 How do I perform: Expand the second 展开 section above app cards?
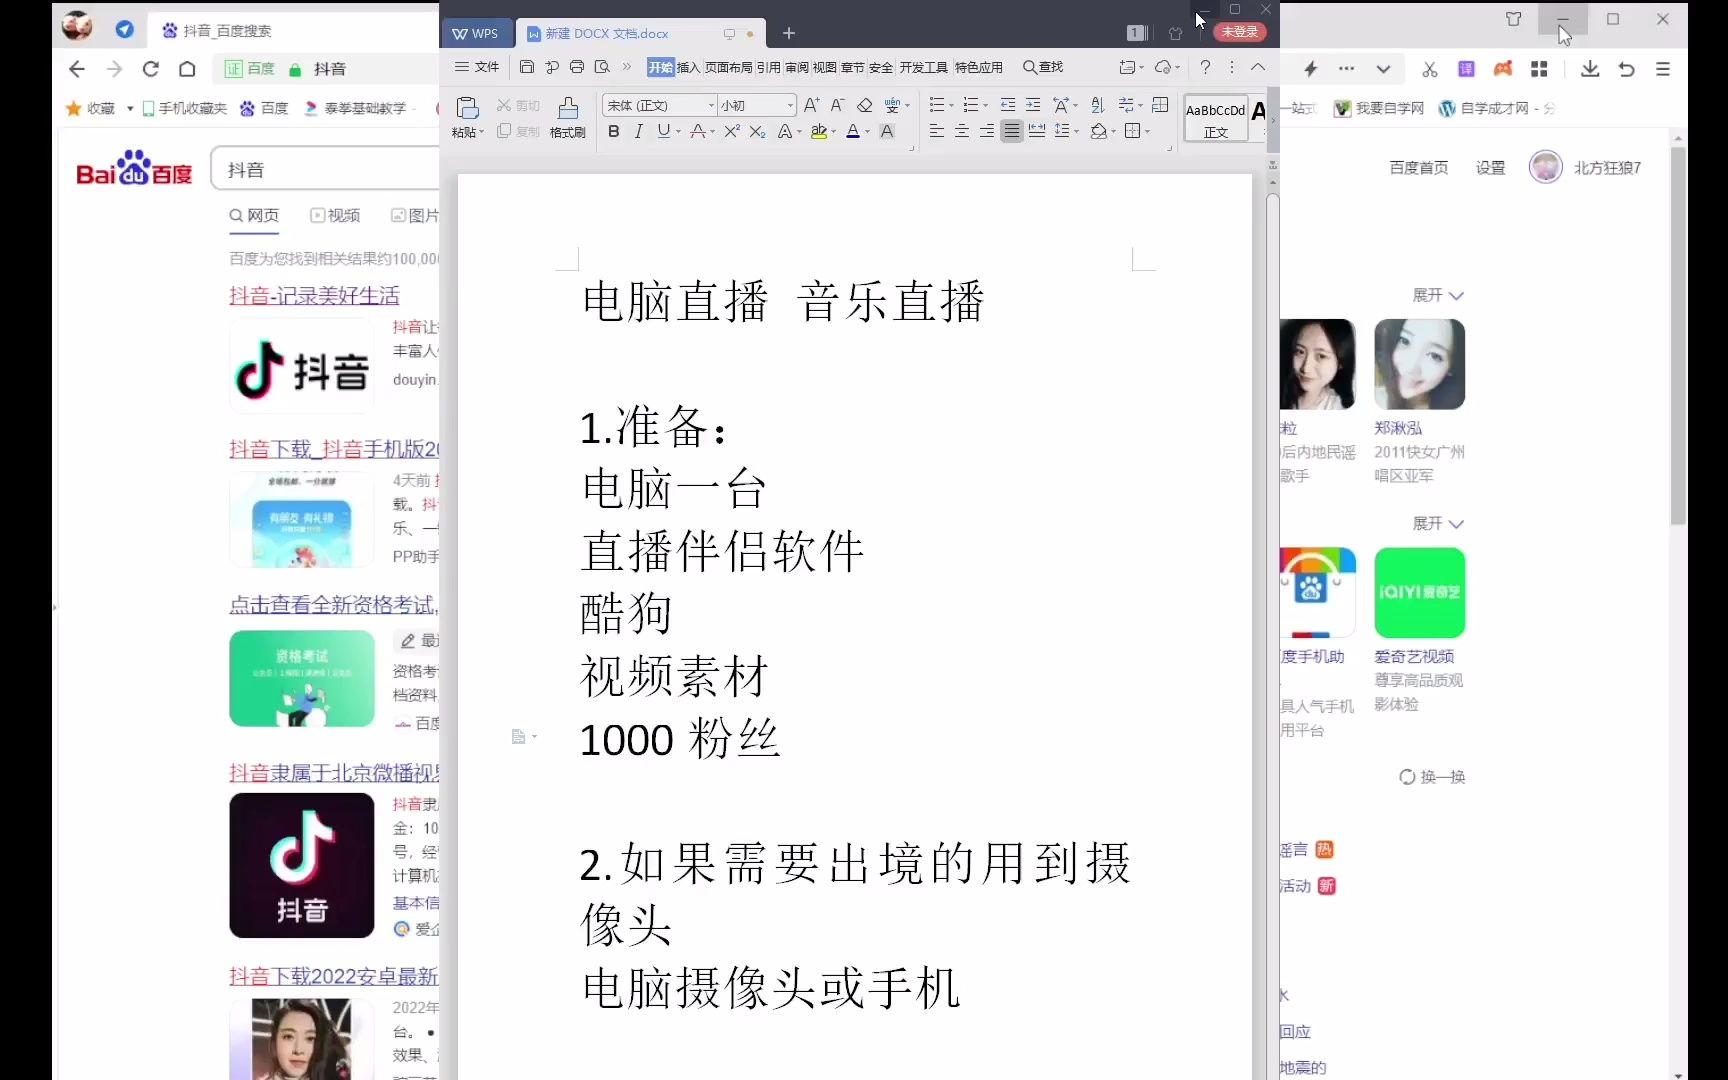pyautogui.click(x=1438, y=523)
